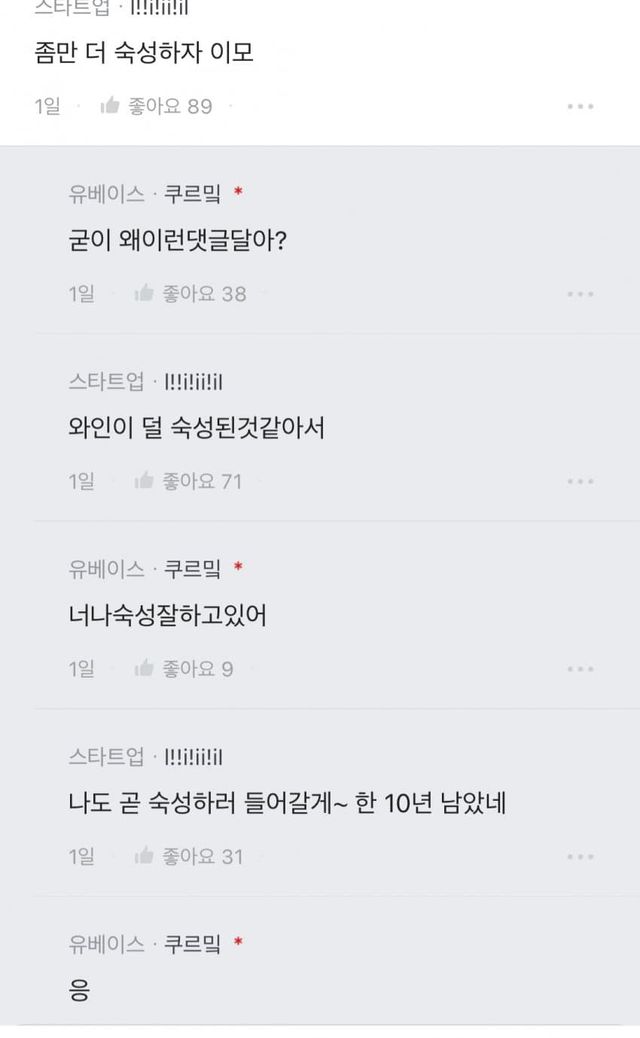Like the '한 10년 남았네' reply

144,856
